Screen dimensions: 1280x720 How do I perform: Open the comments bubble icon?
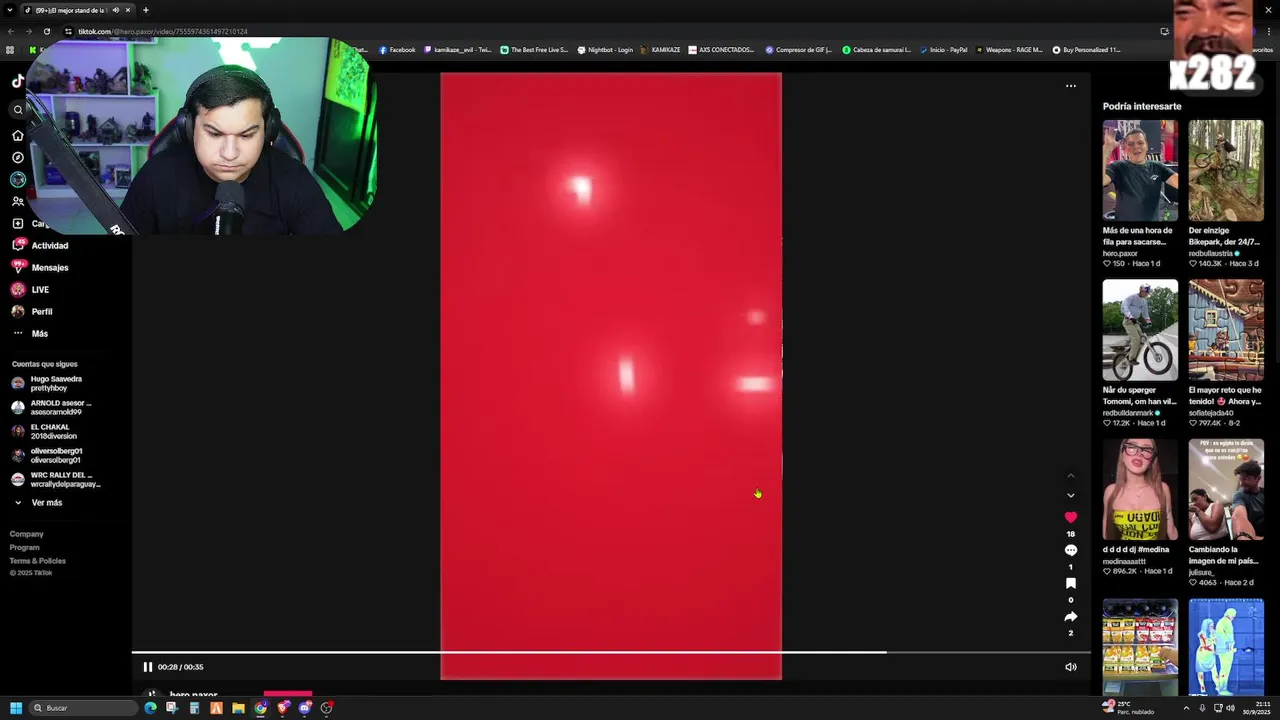point(1070,550)
